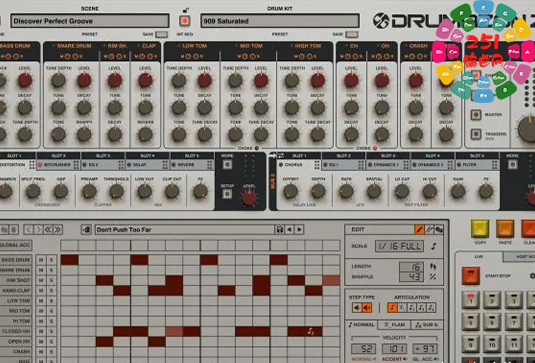Select SLOT 3 header on first bus
Viewport: 535px width, 363px height.
pyautogui.click(x=103, y=156)
